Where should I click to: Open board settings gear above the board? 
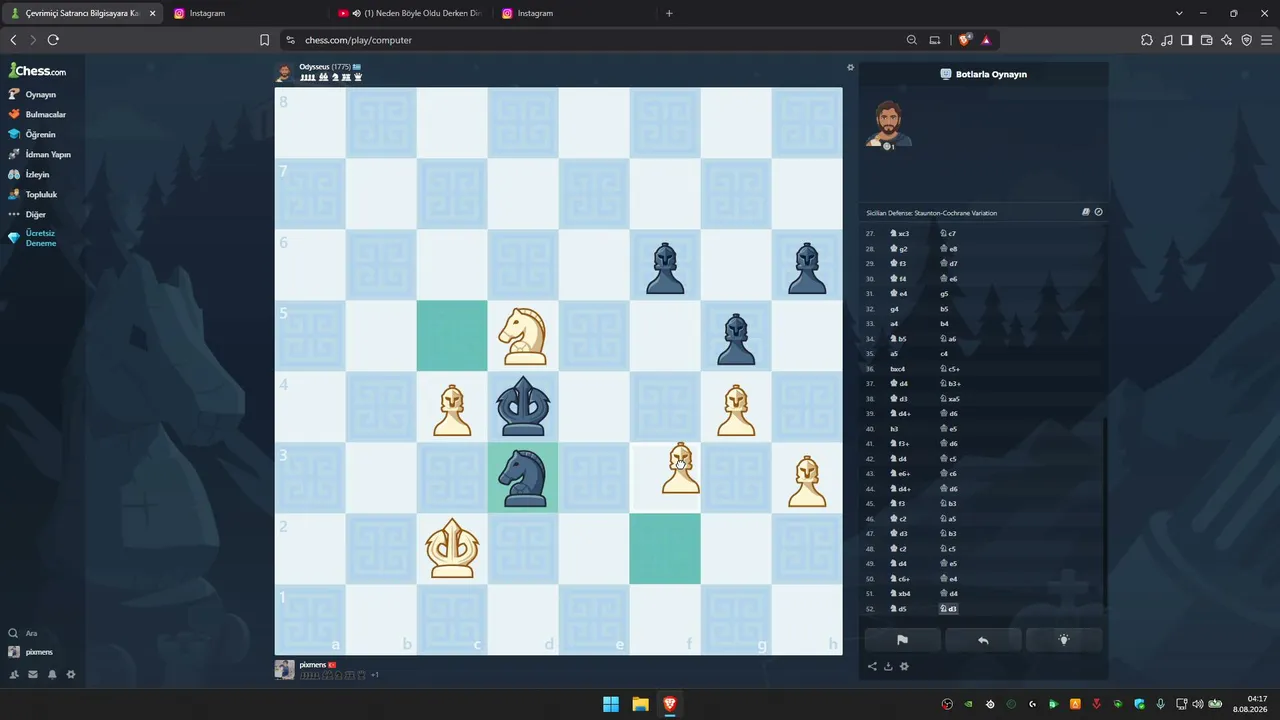(x=851, y=68)
